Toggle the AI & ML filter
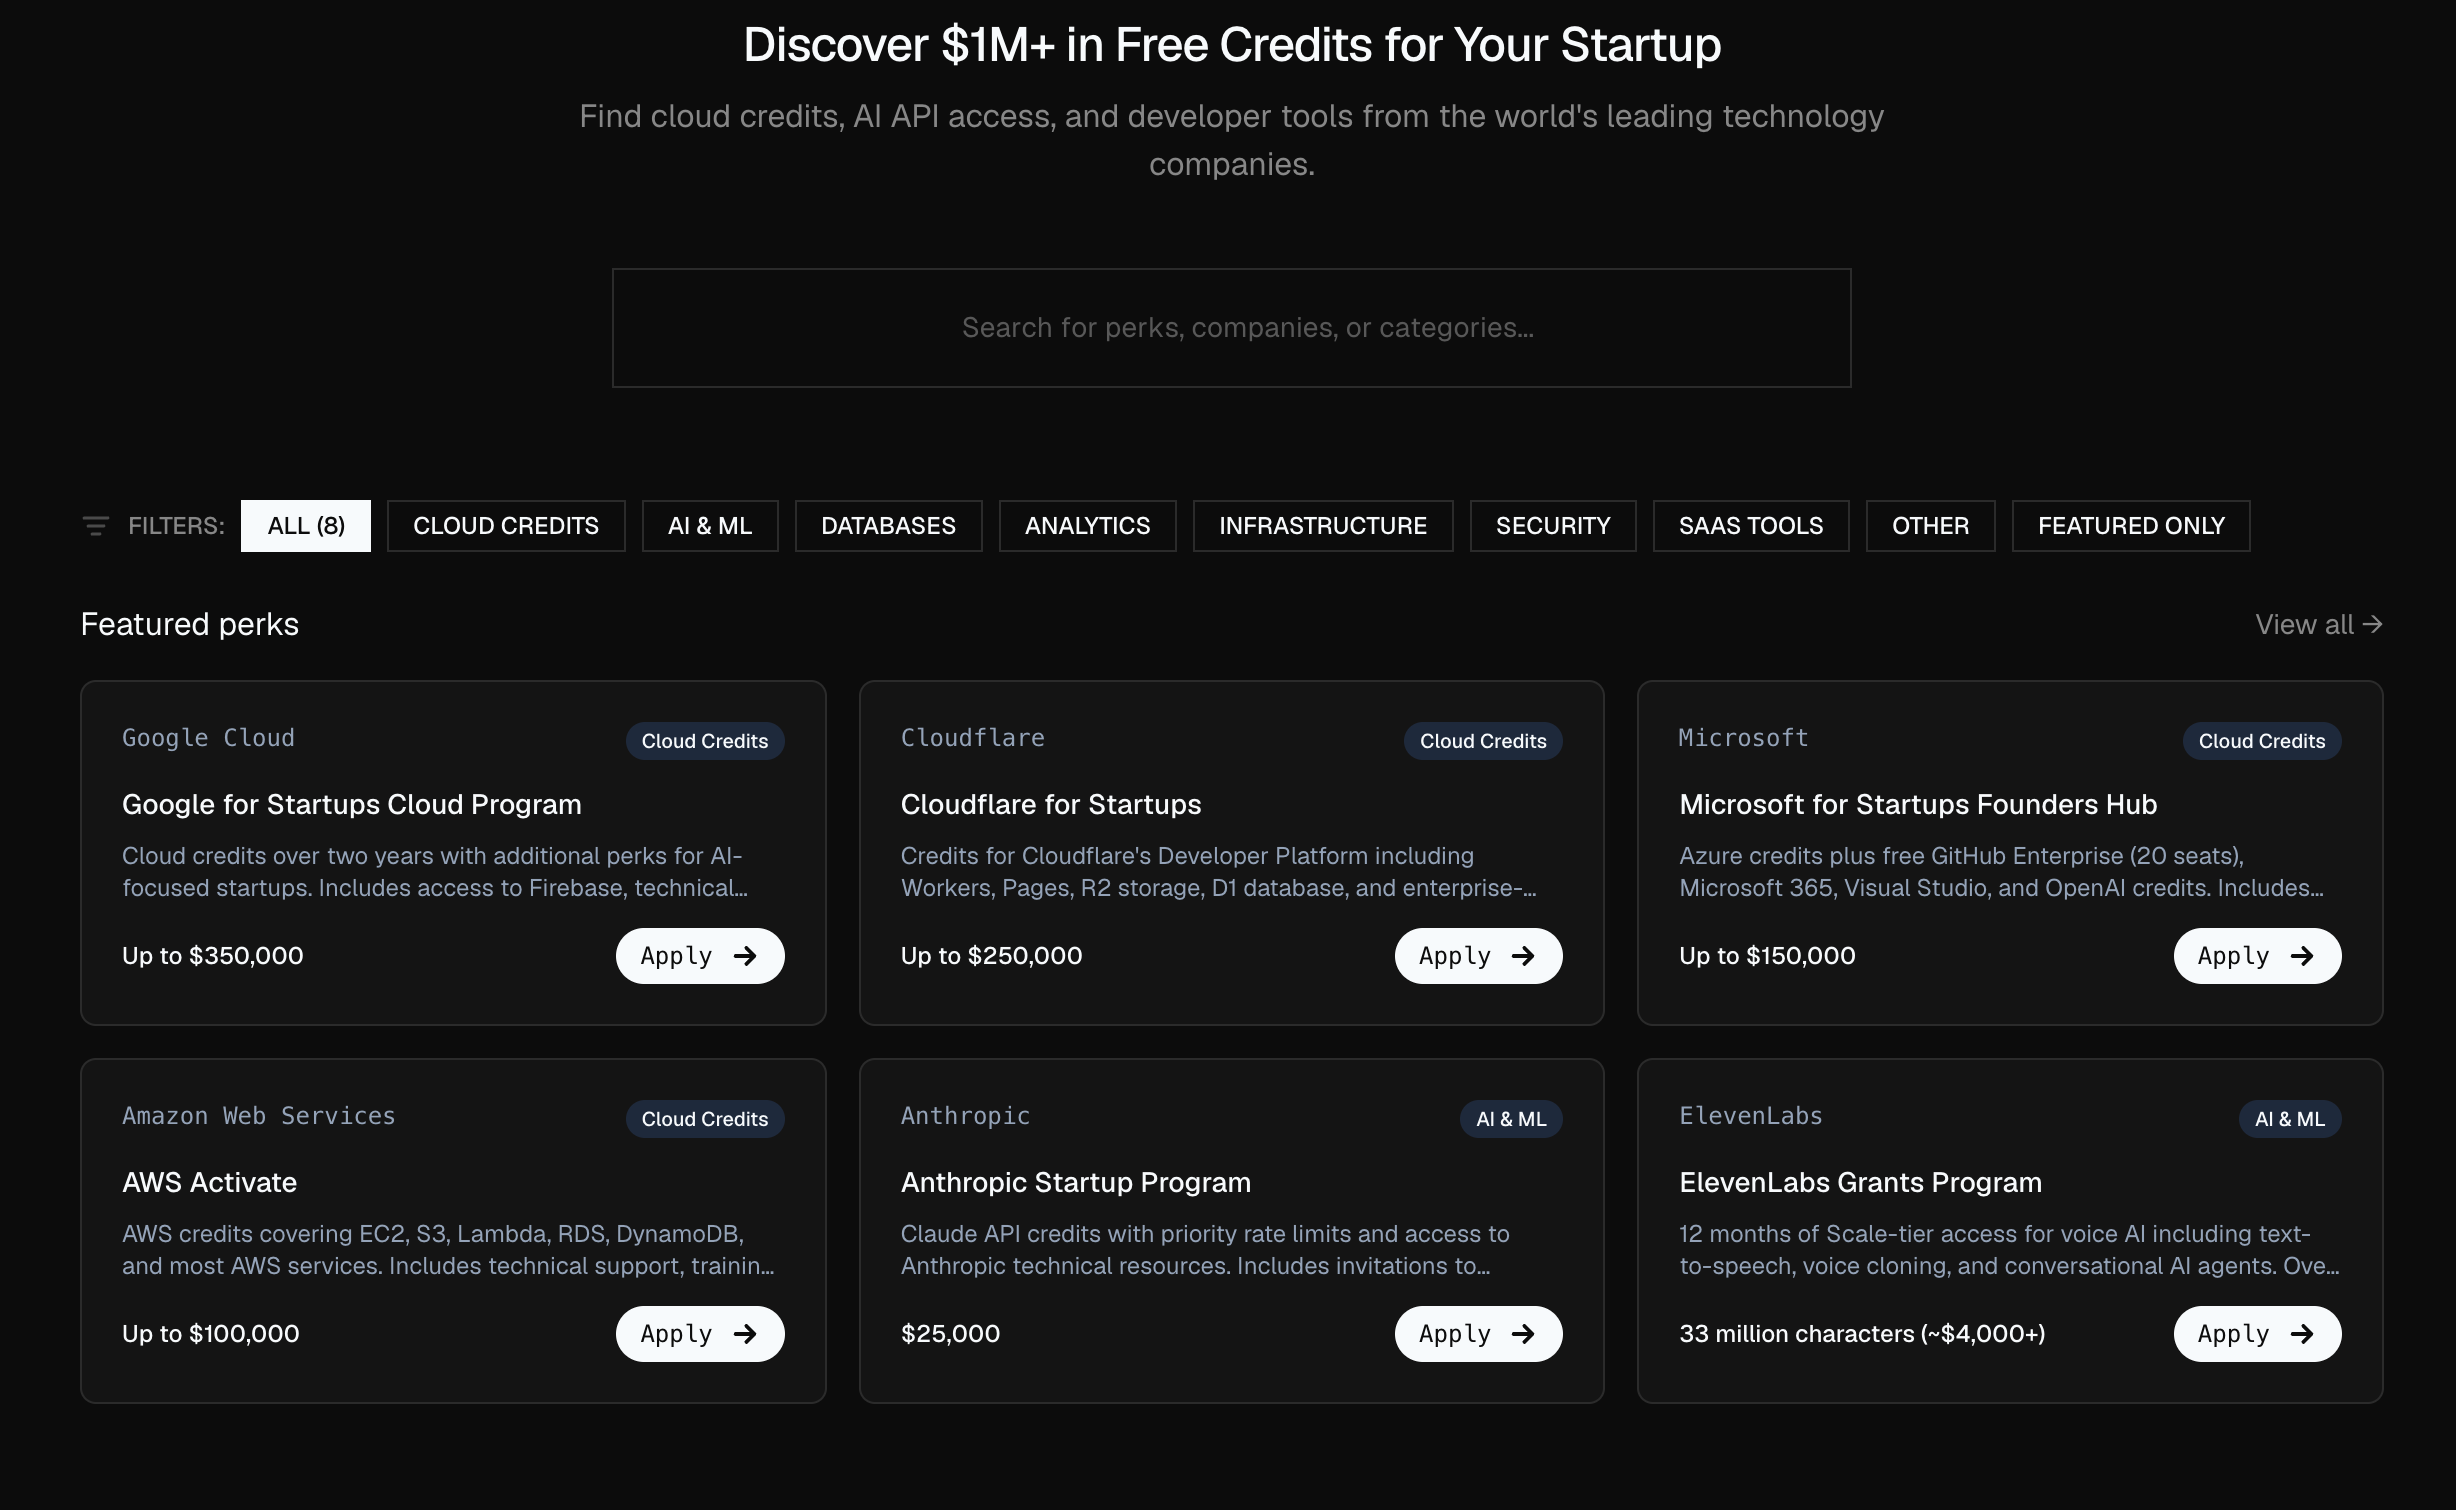 tap(709, 525)
